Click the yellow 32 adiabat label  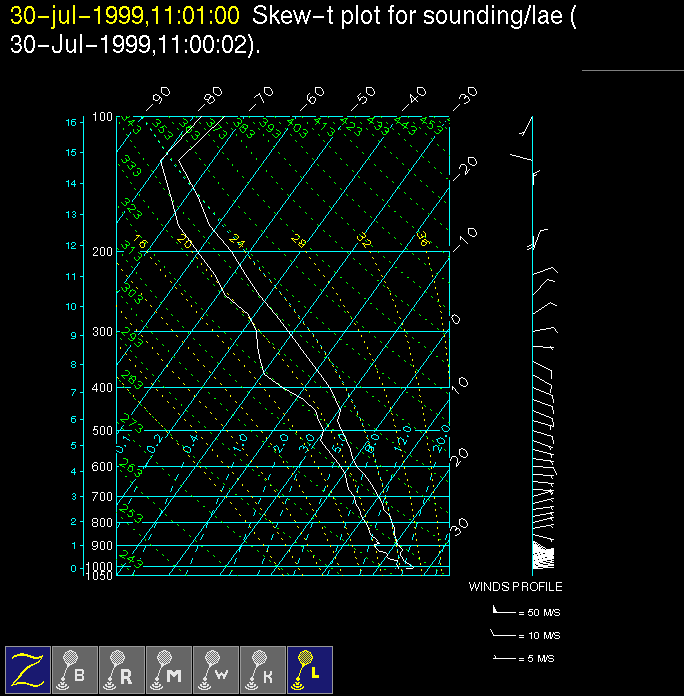click(364, 244)
